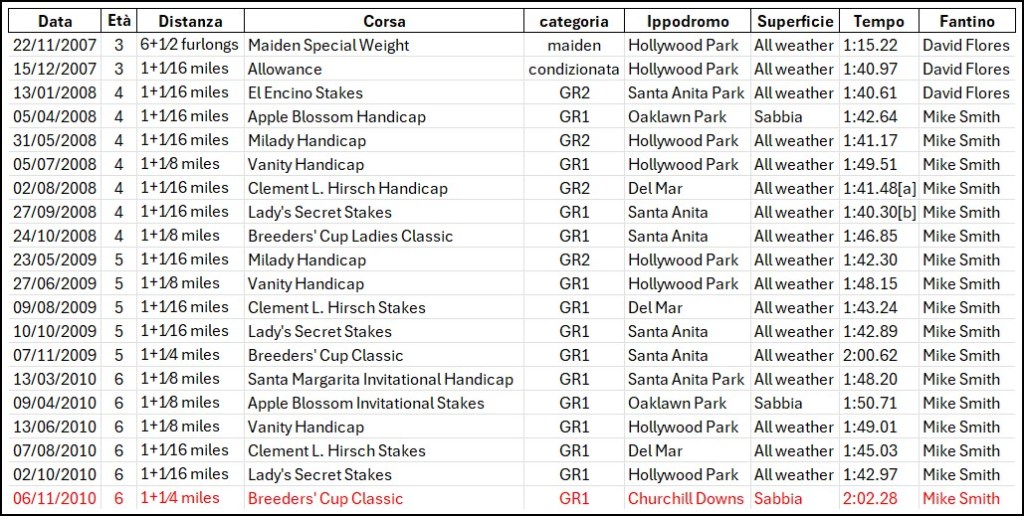Select the red date cell 06/11/2010
Screen dimensions: 1024x516
(x=54, y=499)
